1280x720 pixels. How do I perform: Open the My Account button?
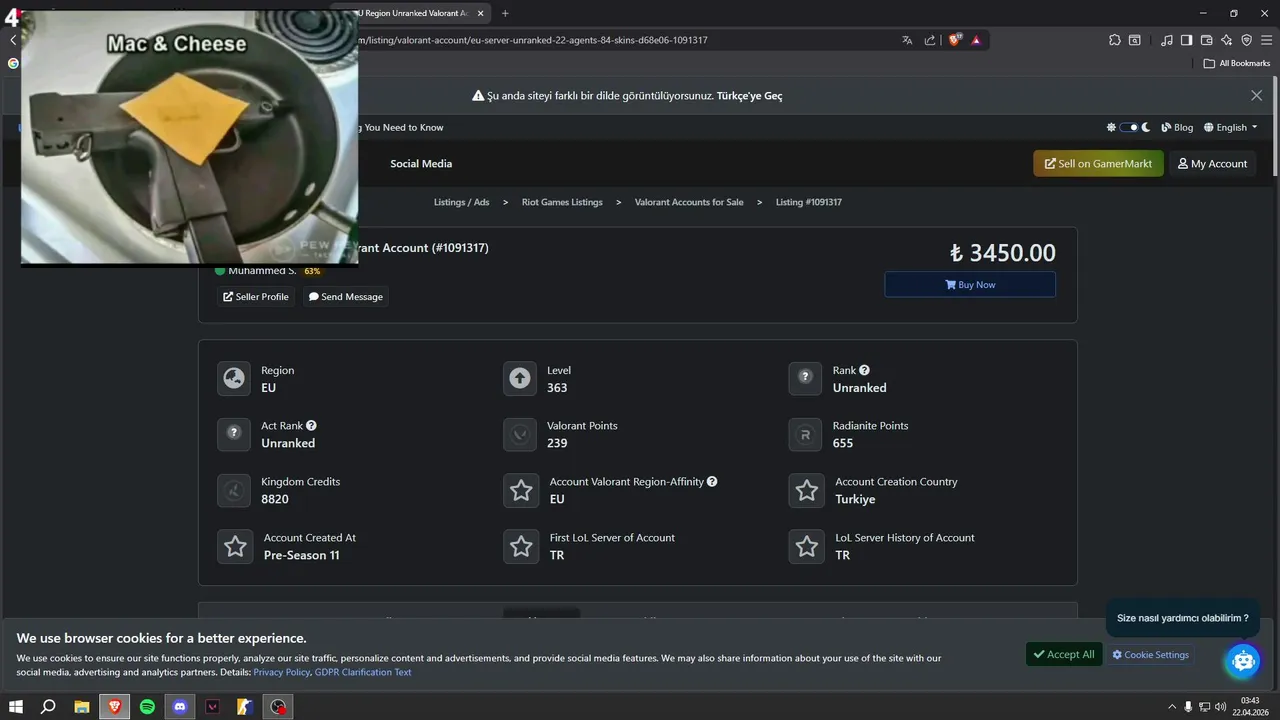pyautogui.click(x=1212, y=163)
